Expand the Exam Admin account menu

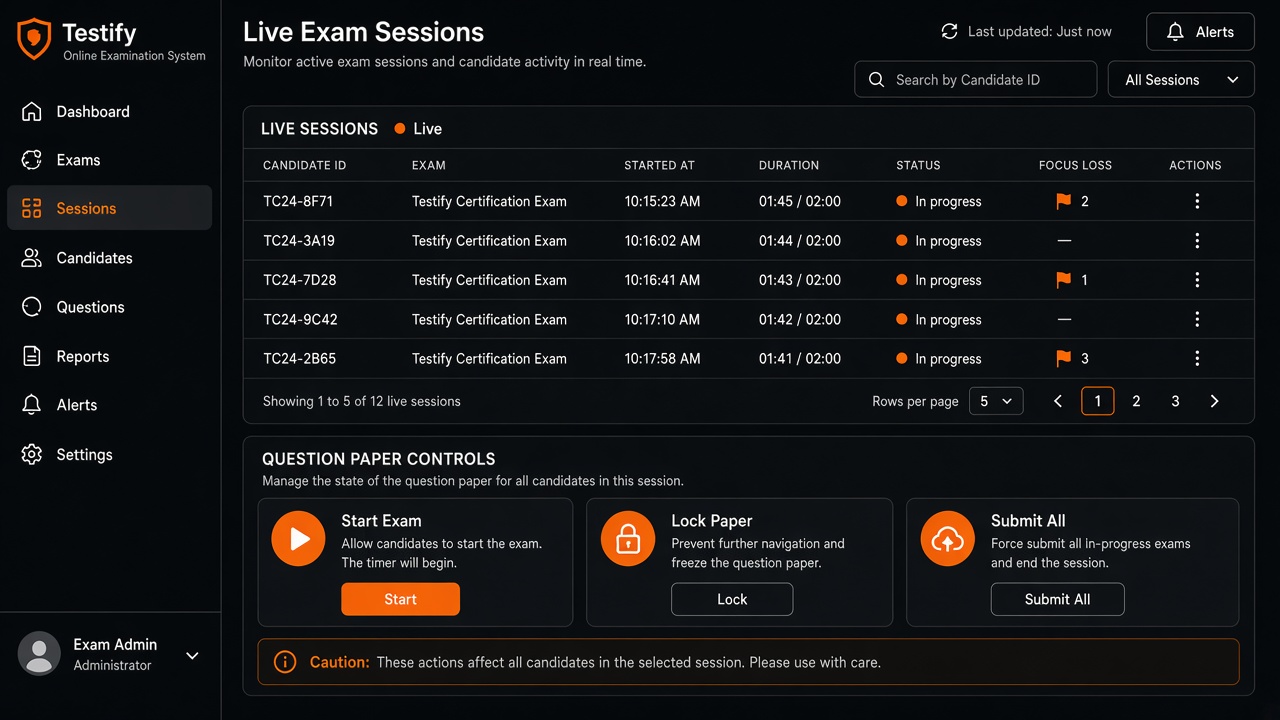pos(193,656)
